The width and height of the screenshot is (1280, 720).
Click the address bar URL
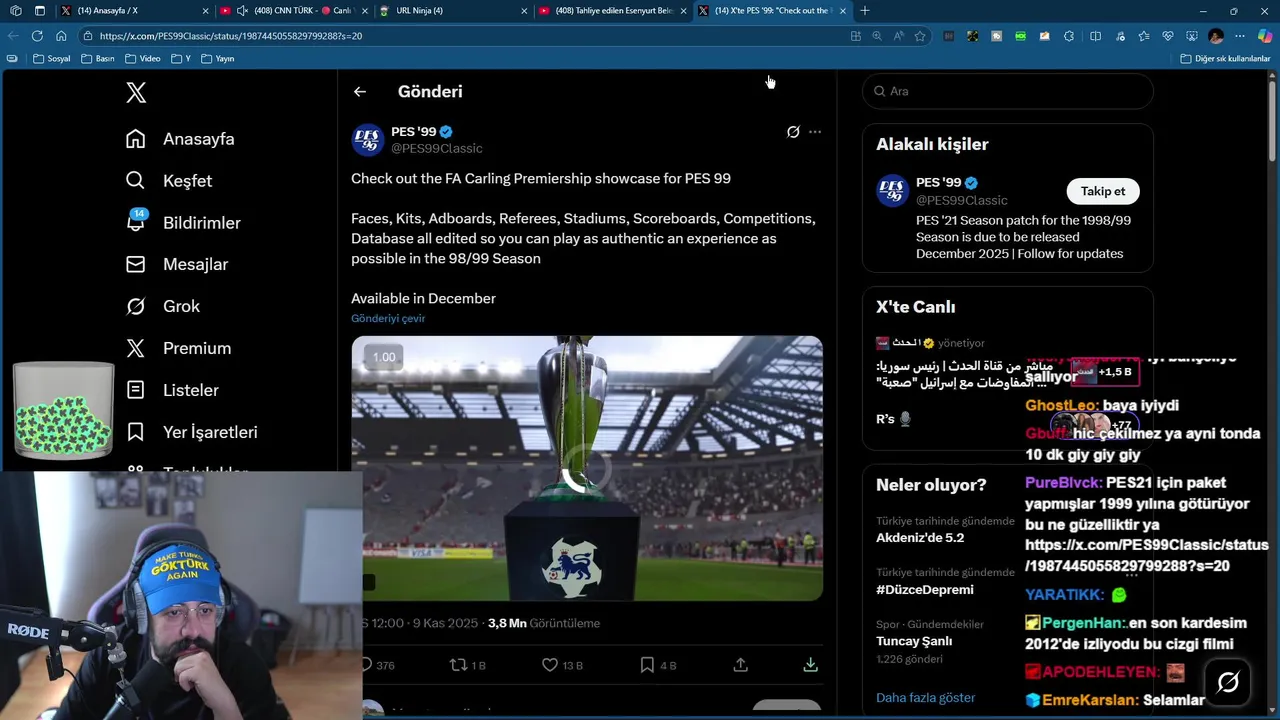[231, 36]
